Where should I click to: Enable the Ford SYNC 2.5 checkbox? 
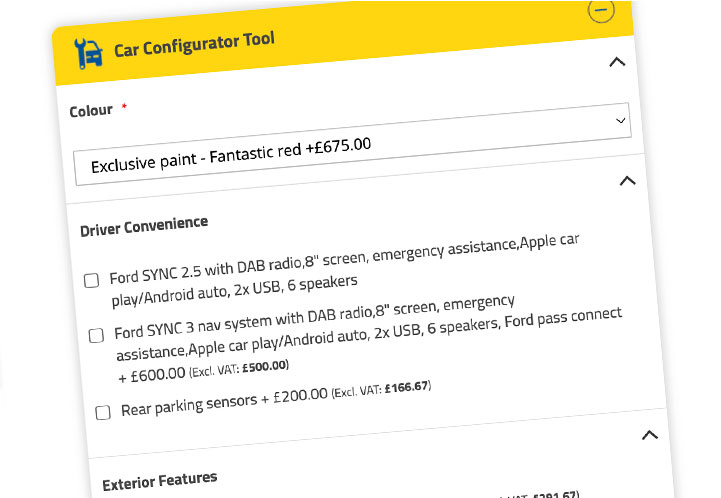point(91,281)
